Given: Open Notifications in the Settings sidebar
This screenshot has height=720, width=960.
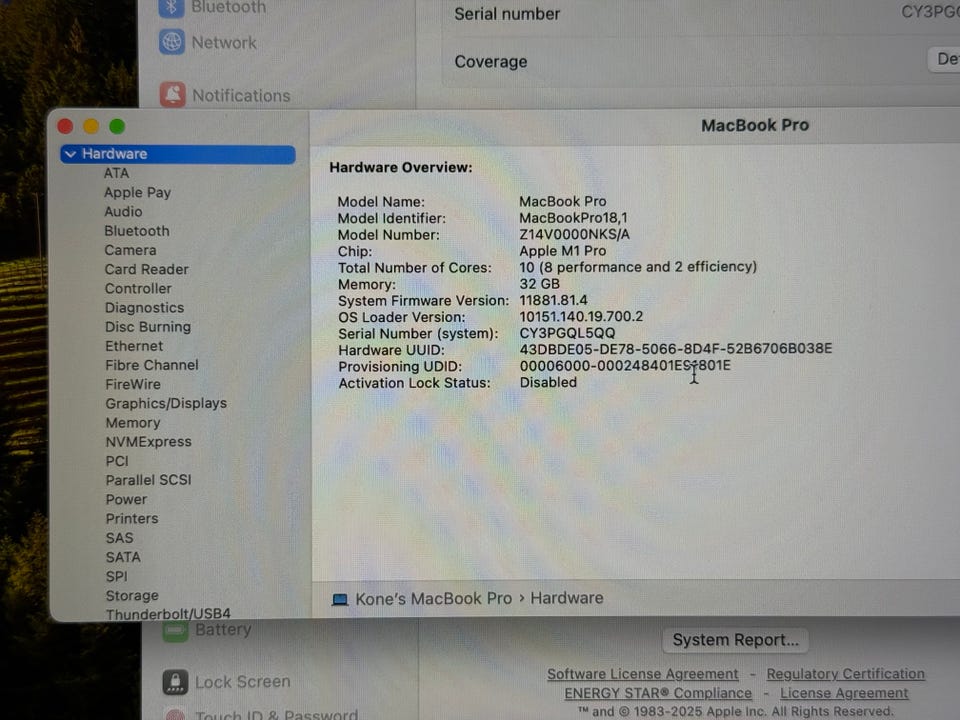Looking at the screenshot, I should point(241,96).
